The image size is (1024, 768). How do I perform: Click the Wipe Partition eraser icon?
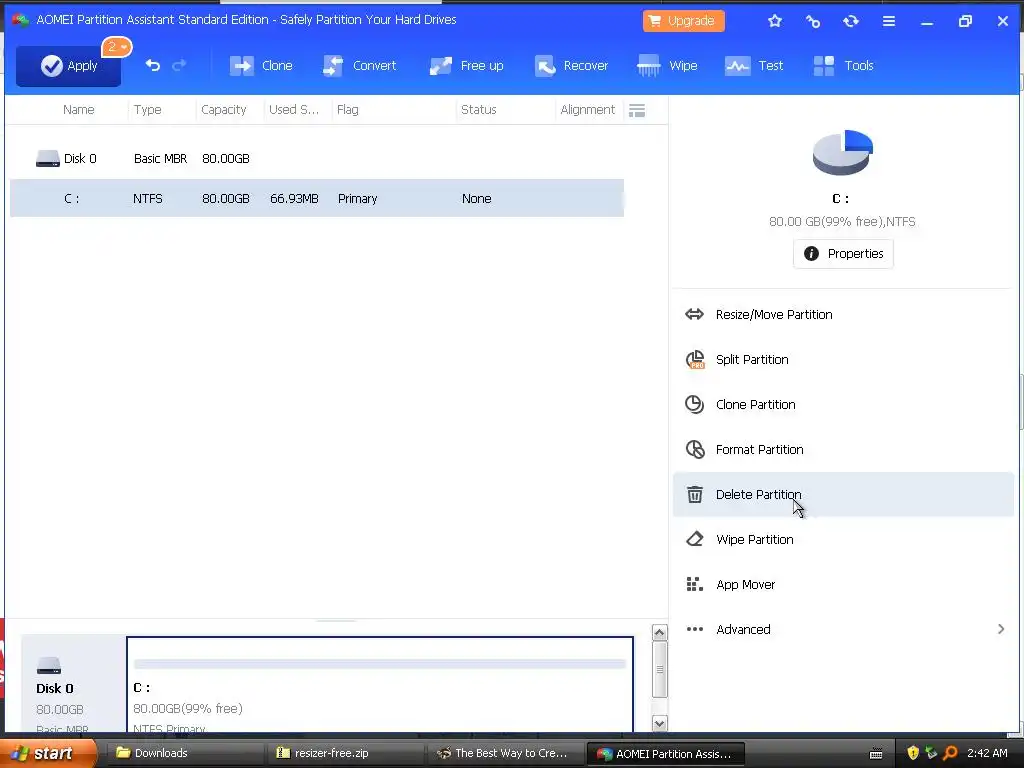[695, 539]
